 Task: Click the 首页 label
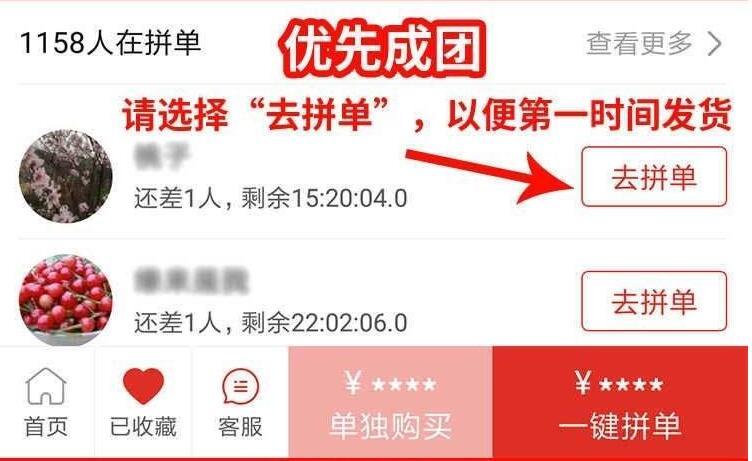pos(46,427)
